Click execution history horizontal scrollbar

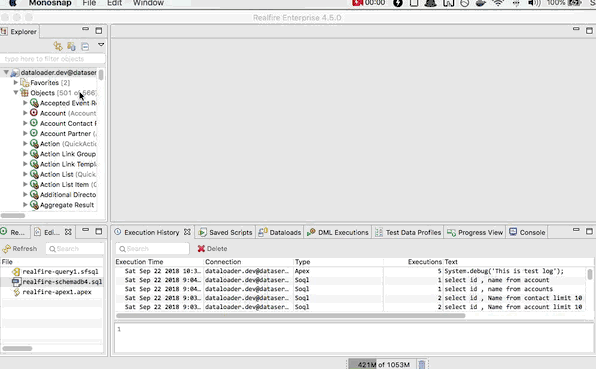[x=291, y=315]
